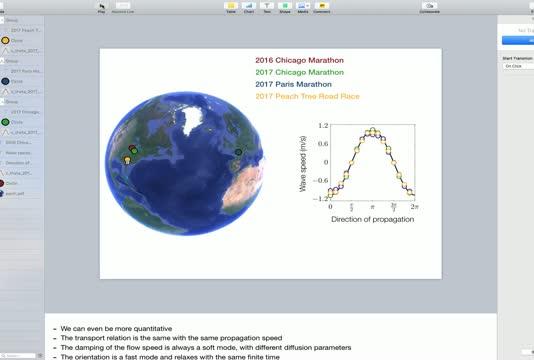Click the '2017 Peach Tree Road Race' text
This screenshot has width=534, height=360.
[308, 96]
